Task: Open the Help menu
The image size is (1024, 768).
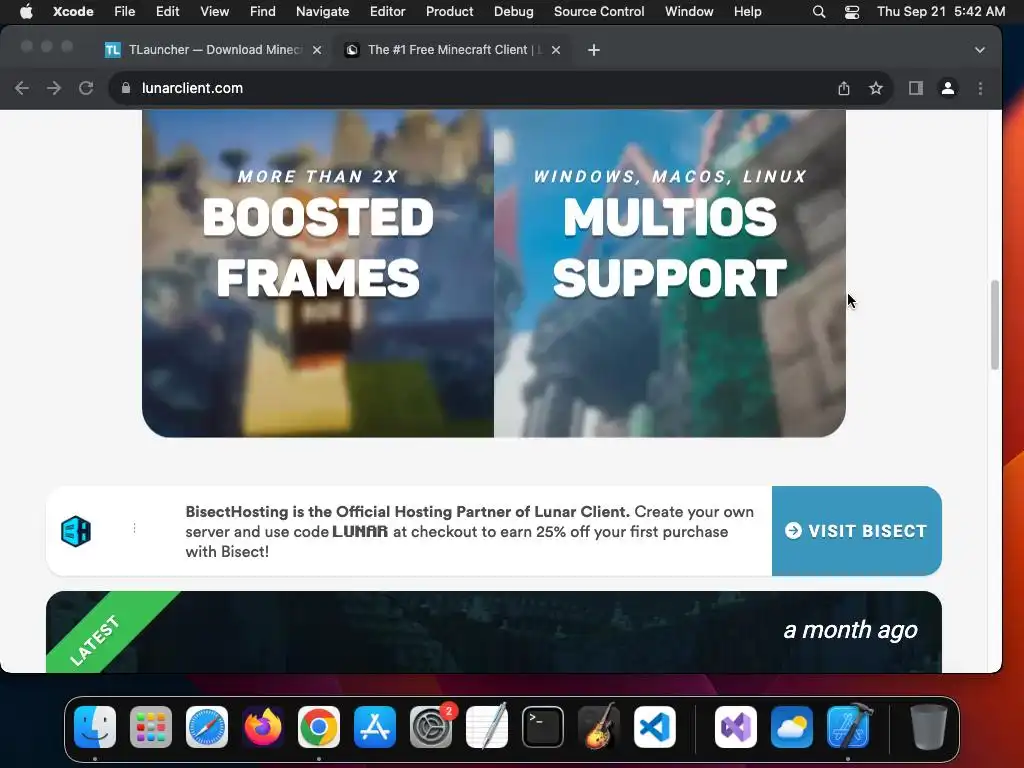Action: point(748,12)
